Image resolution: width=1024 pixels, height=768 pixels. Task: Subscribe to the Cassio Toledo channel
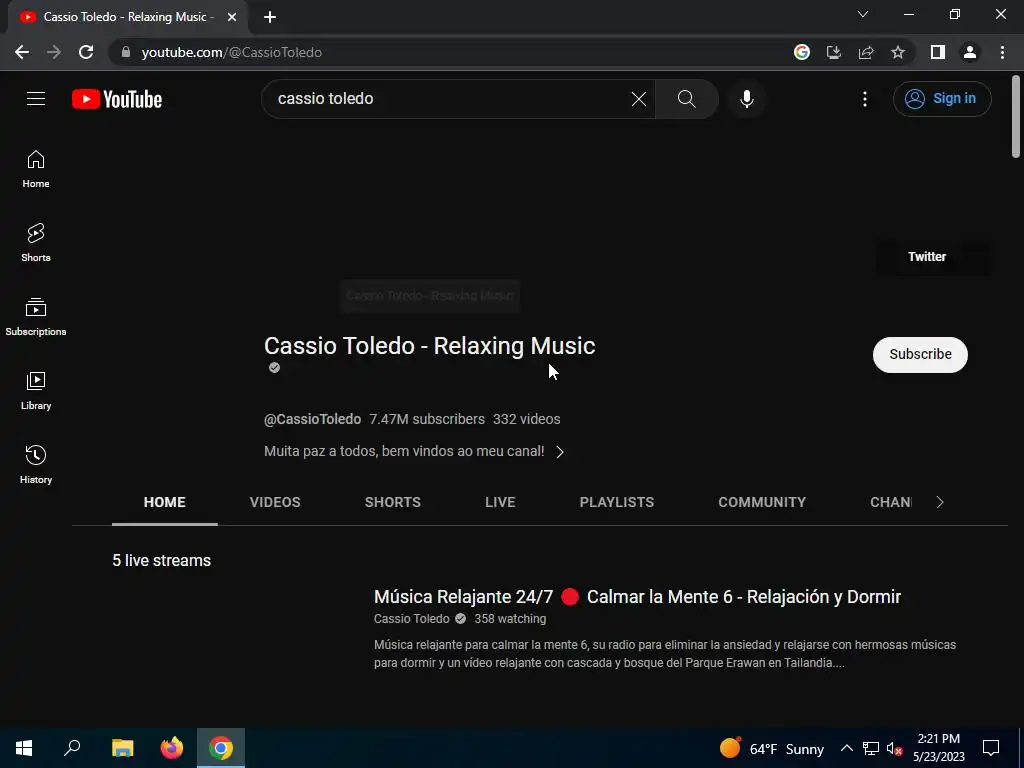[920, 355]
